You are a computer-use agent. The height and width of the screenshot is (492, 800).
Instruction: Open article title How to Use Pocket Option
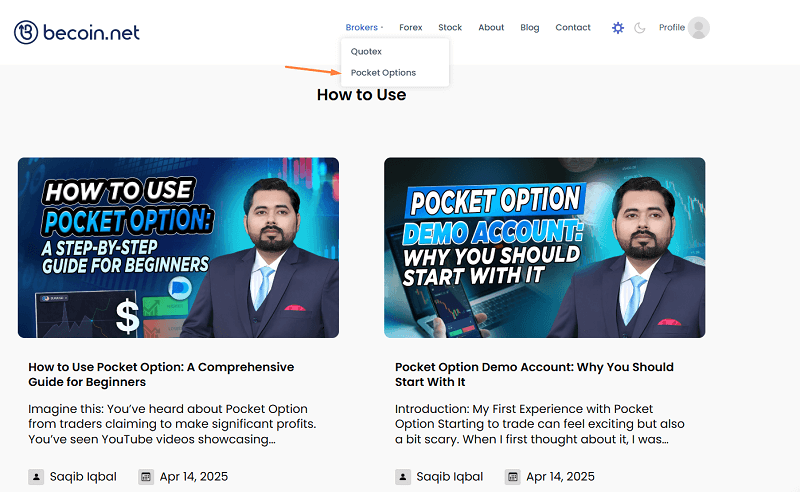coord(161,375)
